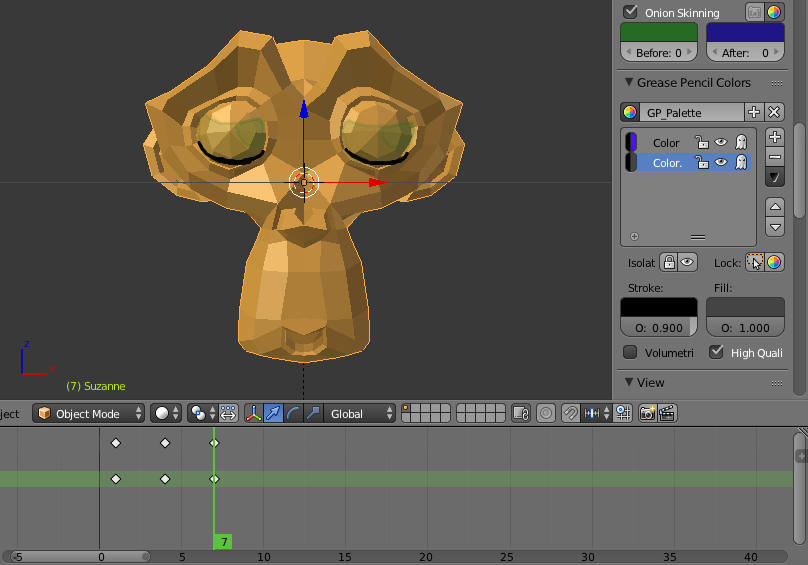Select the first scene layer button
This screenshot has width=808, height=565.
click(406, 408)
